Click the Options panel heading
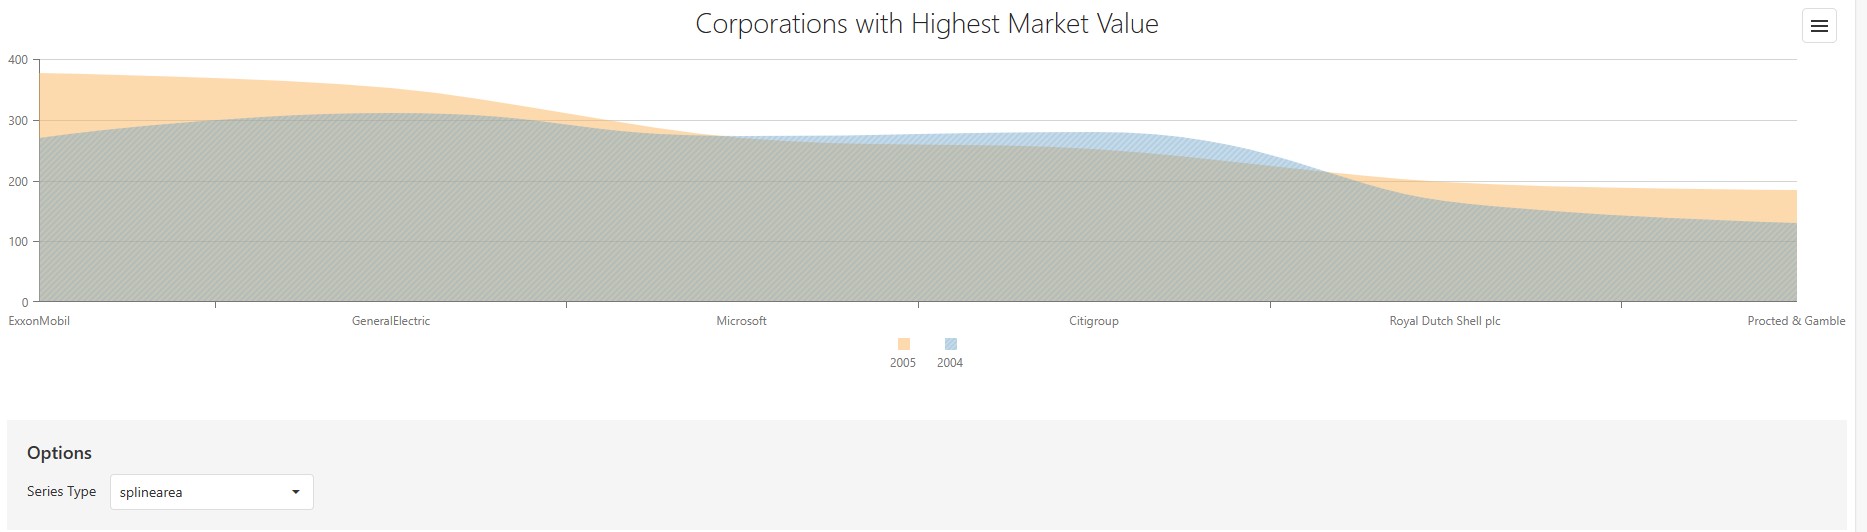The height and width of the screenshot is (532, 1867). (x=59, y=453)
